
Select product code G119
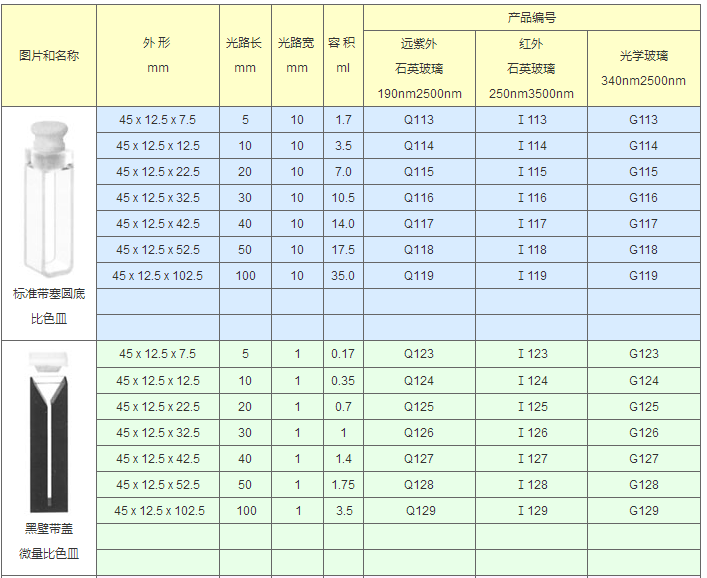(x=643, y=276)
